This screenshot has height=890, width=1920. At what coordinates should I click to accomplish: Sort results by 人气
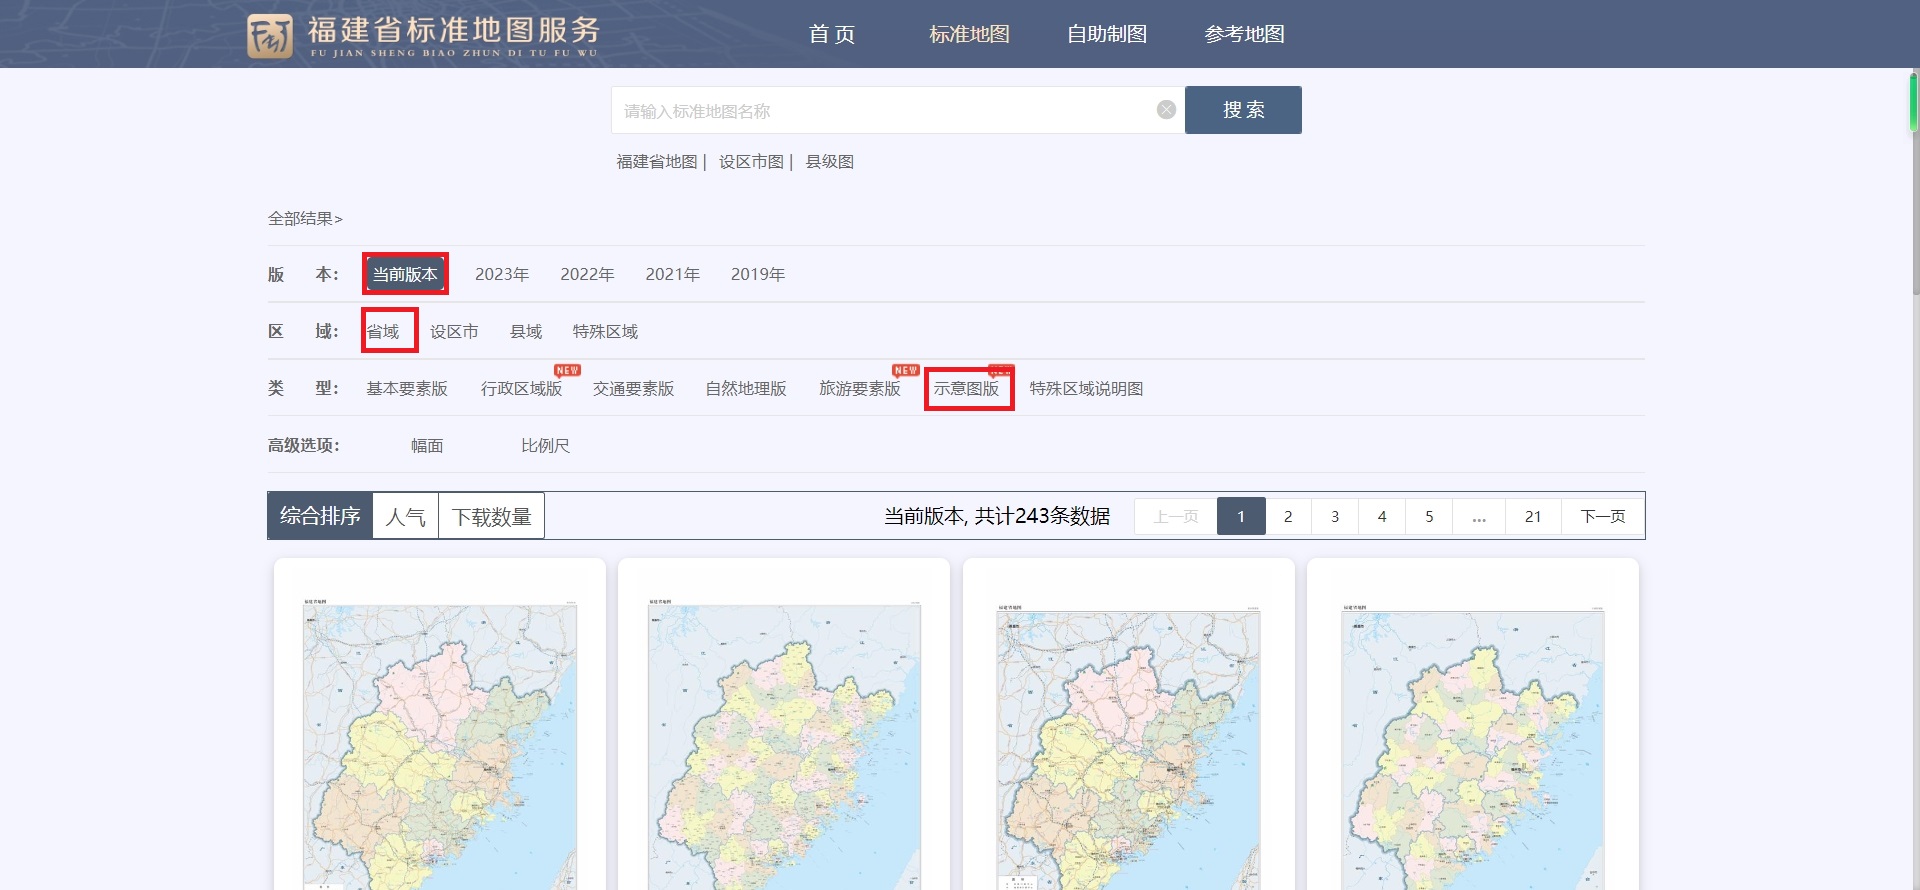point(406,516)
